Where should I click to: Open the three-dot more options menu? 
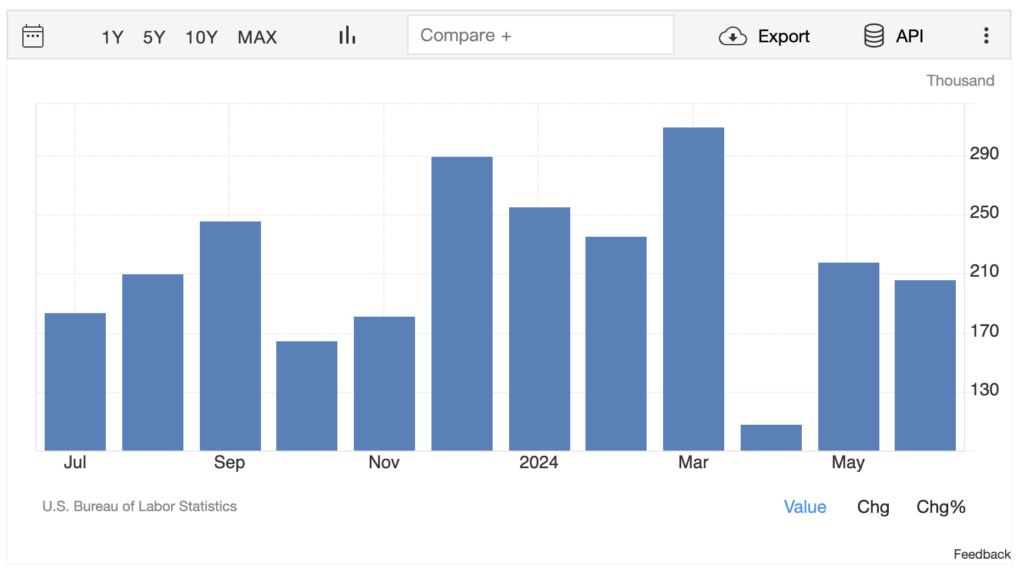coord(986,36)
